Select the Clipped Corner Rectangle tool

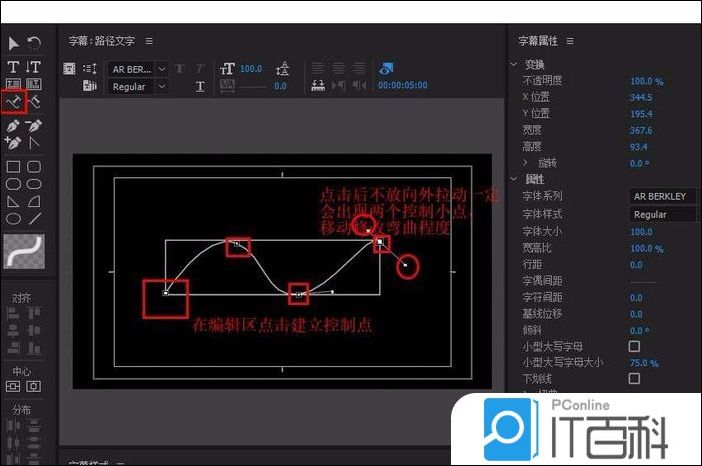13,184
